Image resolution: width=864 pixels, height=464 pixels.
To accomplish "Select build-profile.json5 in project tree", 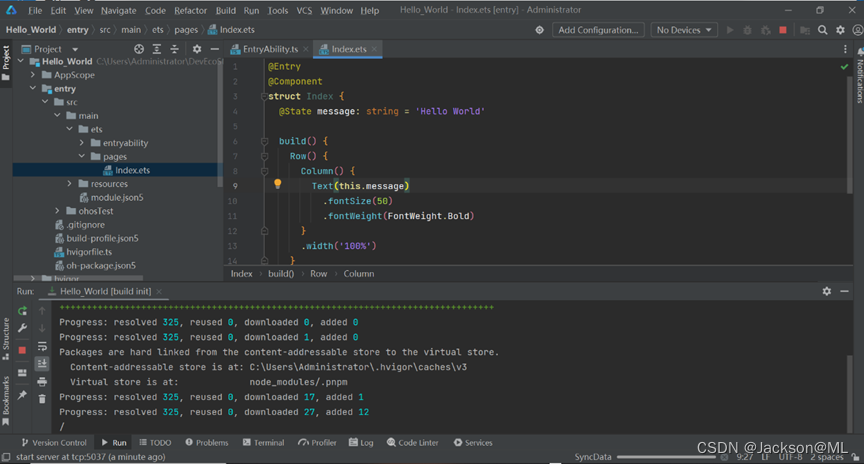I will point(101,238).
